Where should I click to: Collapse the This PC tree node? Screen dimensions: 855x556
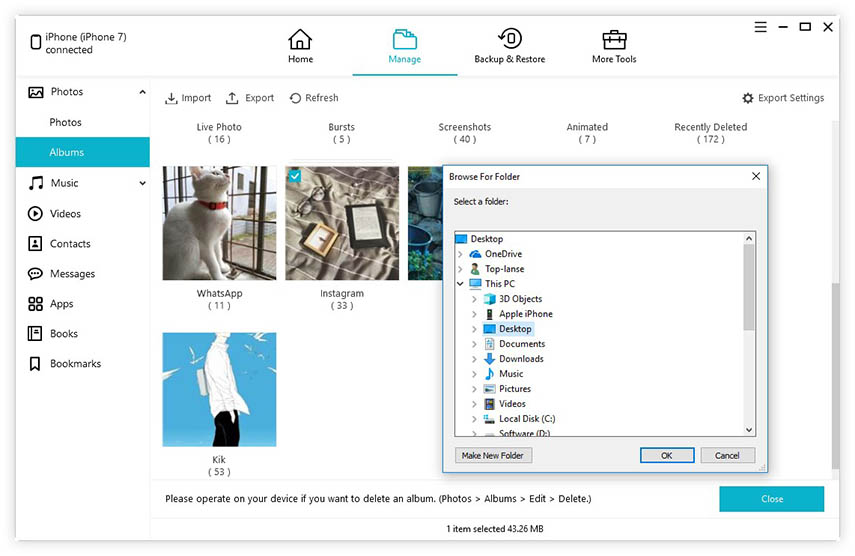pyautogui.click(x=460, y=284)
